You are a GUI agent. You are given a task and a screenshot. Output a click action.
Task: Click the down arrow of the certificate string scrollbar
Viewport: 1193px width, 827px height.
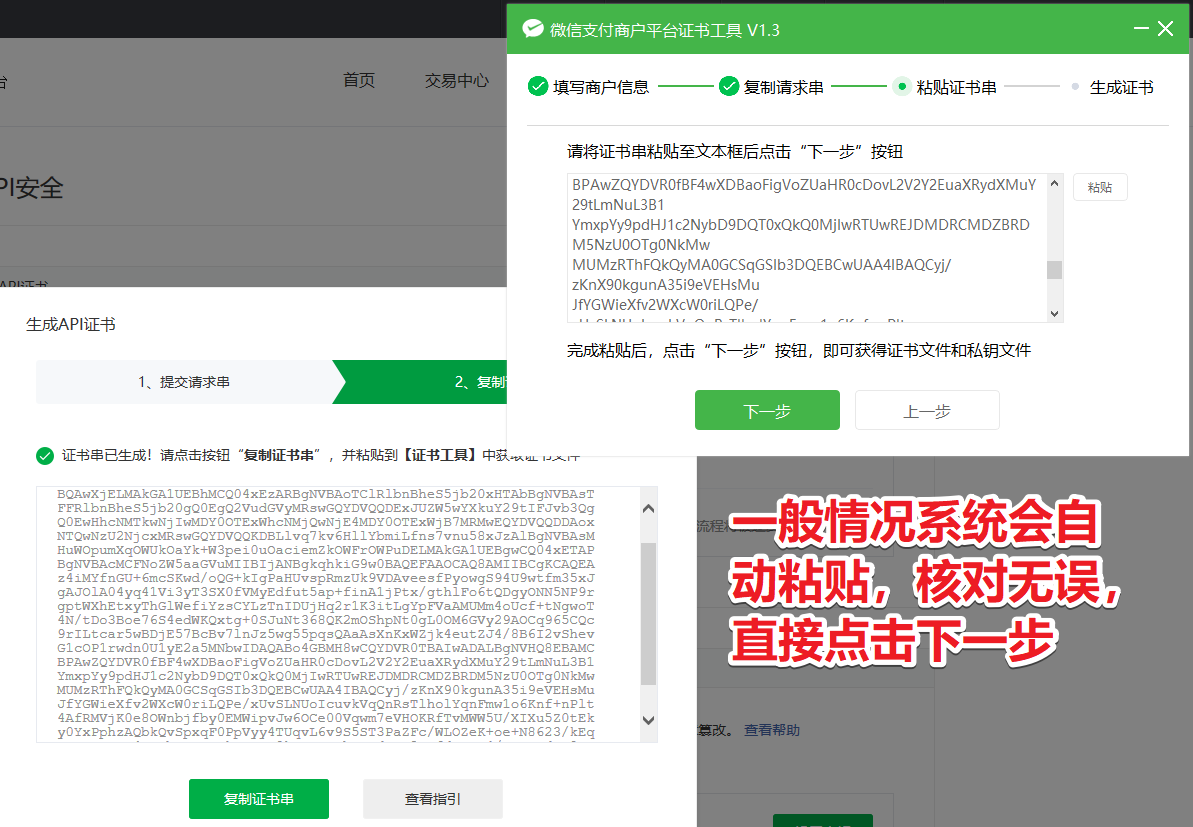[648, 720]
